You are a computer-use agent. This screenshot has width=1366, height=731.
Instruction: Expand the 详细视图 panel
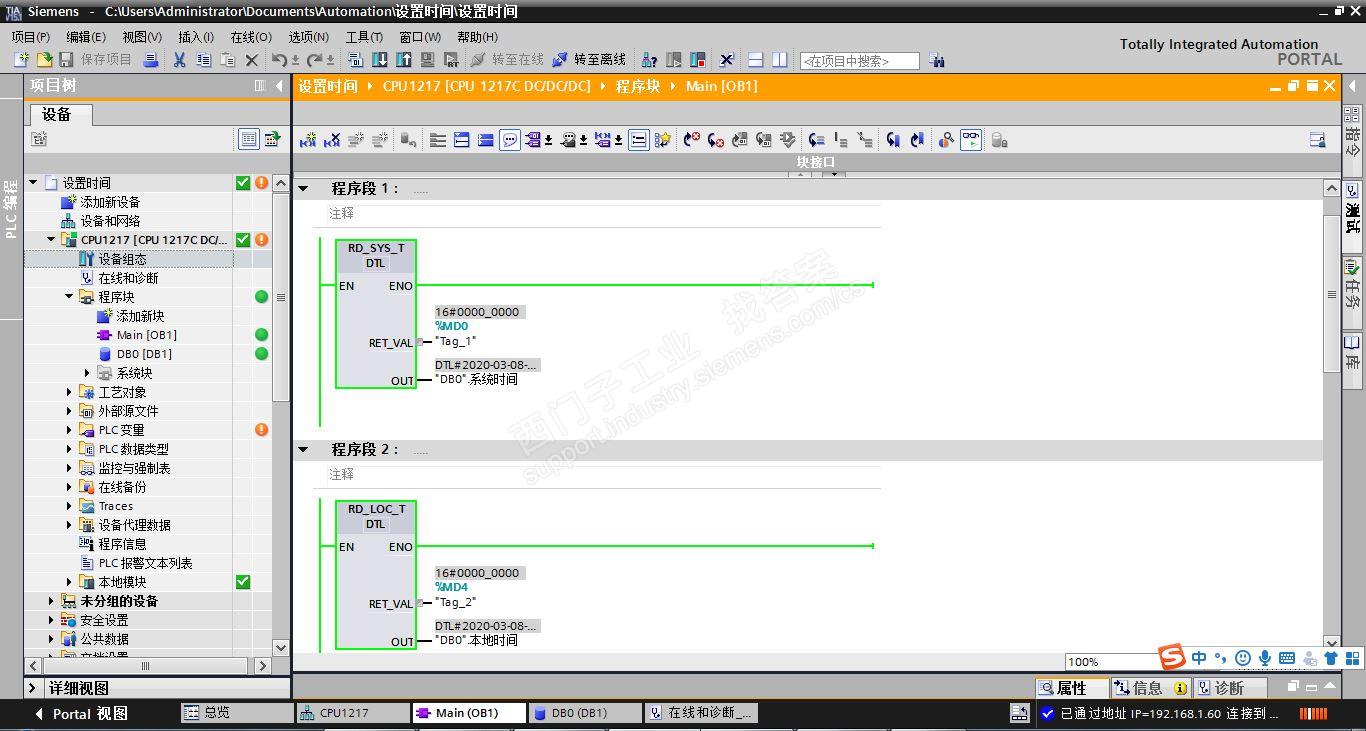(33, 688)
